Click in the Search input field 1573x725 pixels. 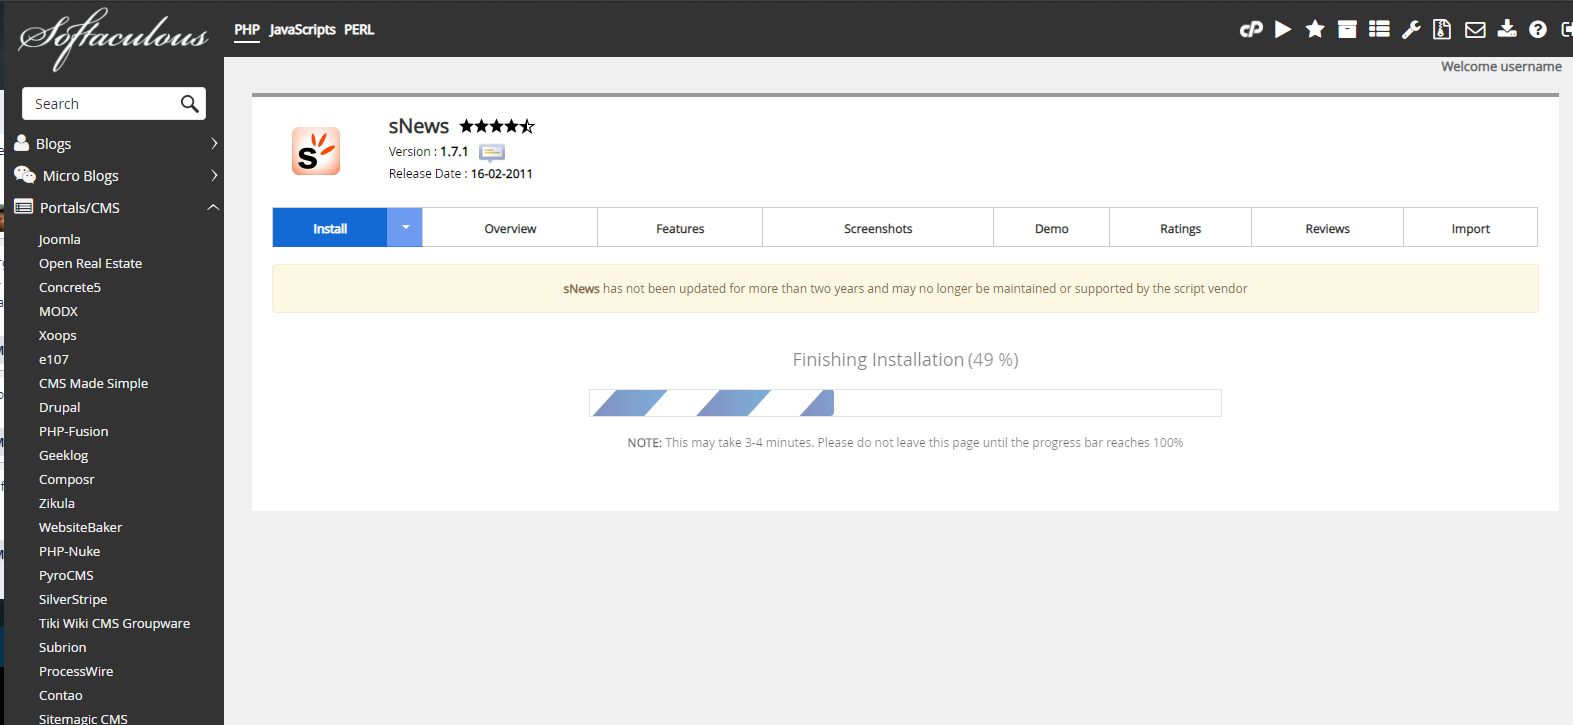click(x=102, y=104)
